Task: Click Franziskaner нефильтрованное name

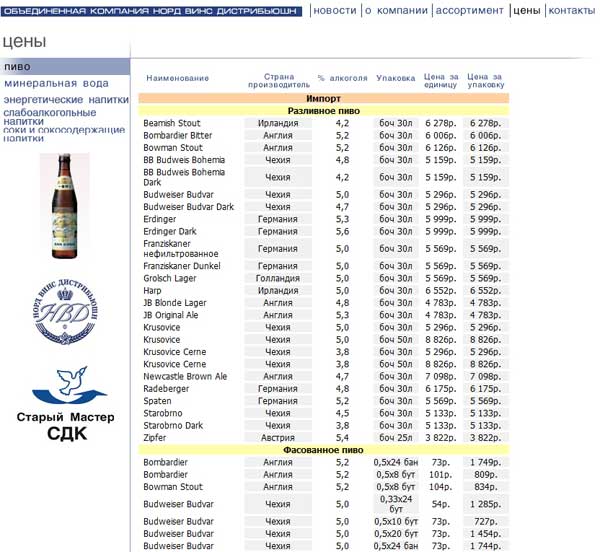Action: tap(181, 249)
